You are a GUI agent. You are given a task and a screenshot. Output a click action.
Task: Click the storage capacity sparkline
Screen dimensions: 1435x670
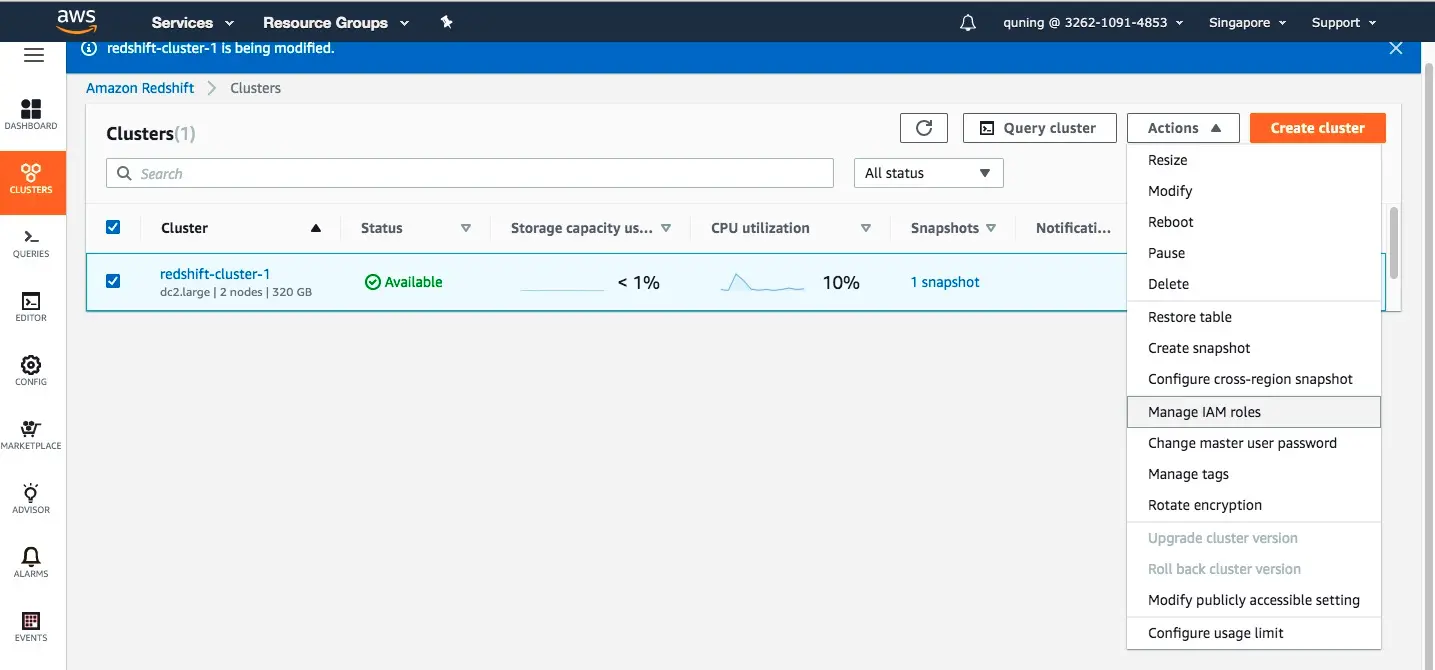(x=562, y=288)
